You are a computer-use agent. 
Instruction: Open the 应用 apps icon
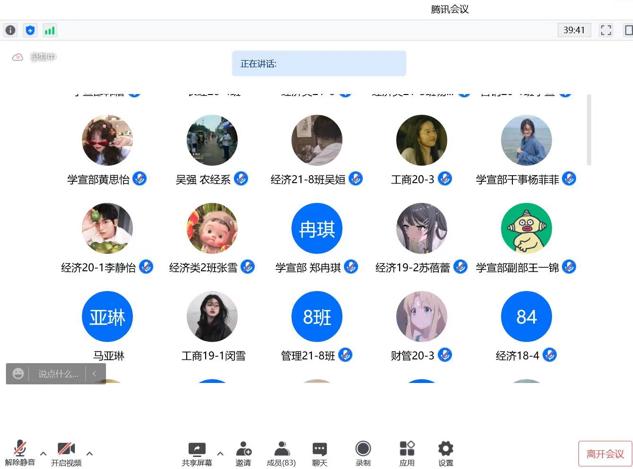click(x=407, y=449)
